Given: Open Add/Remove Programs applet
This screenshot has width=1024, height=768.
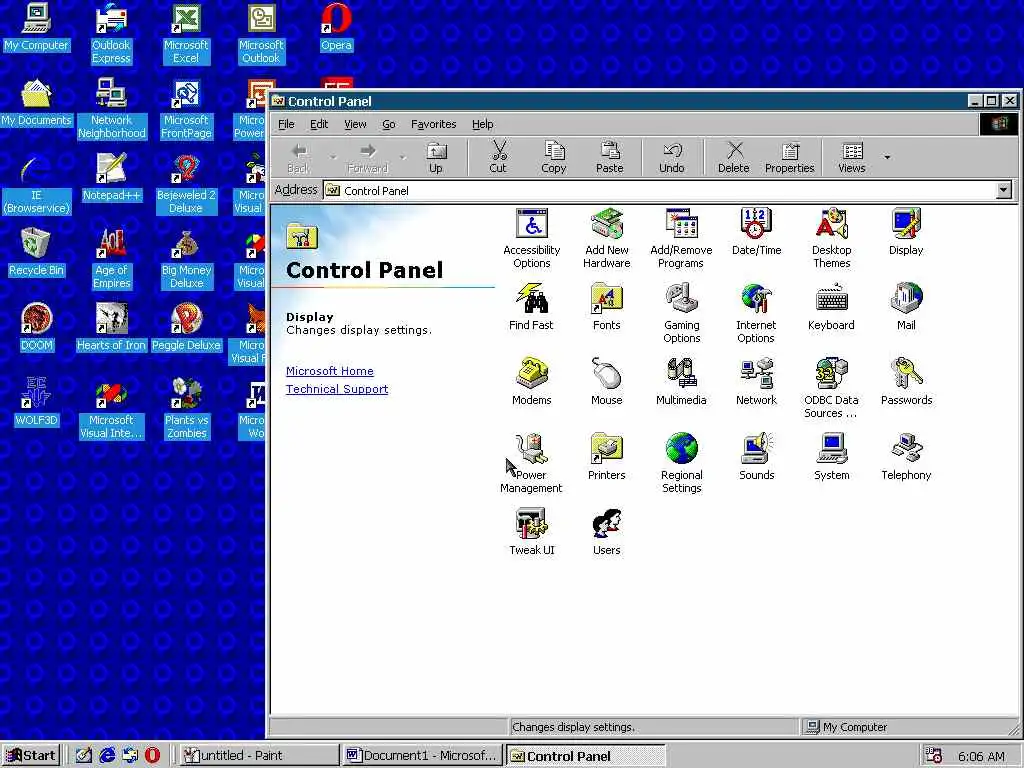Looking at the screenshot, I should coord(681,238).
